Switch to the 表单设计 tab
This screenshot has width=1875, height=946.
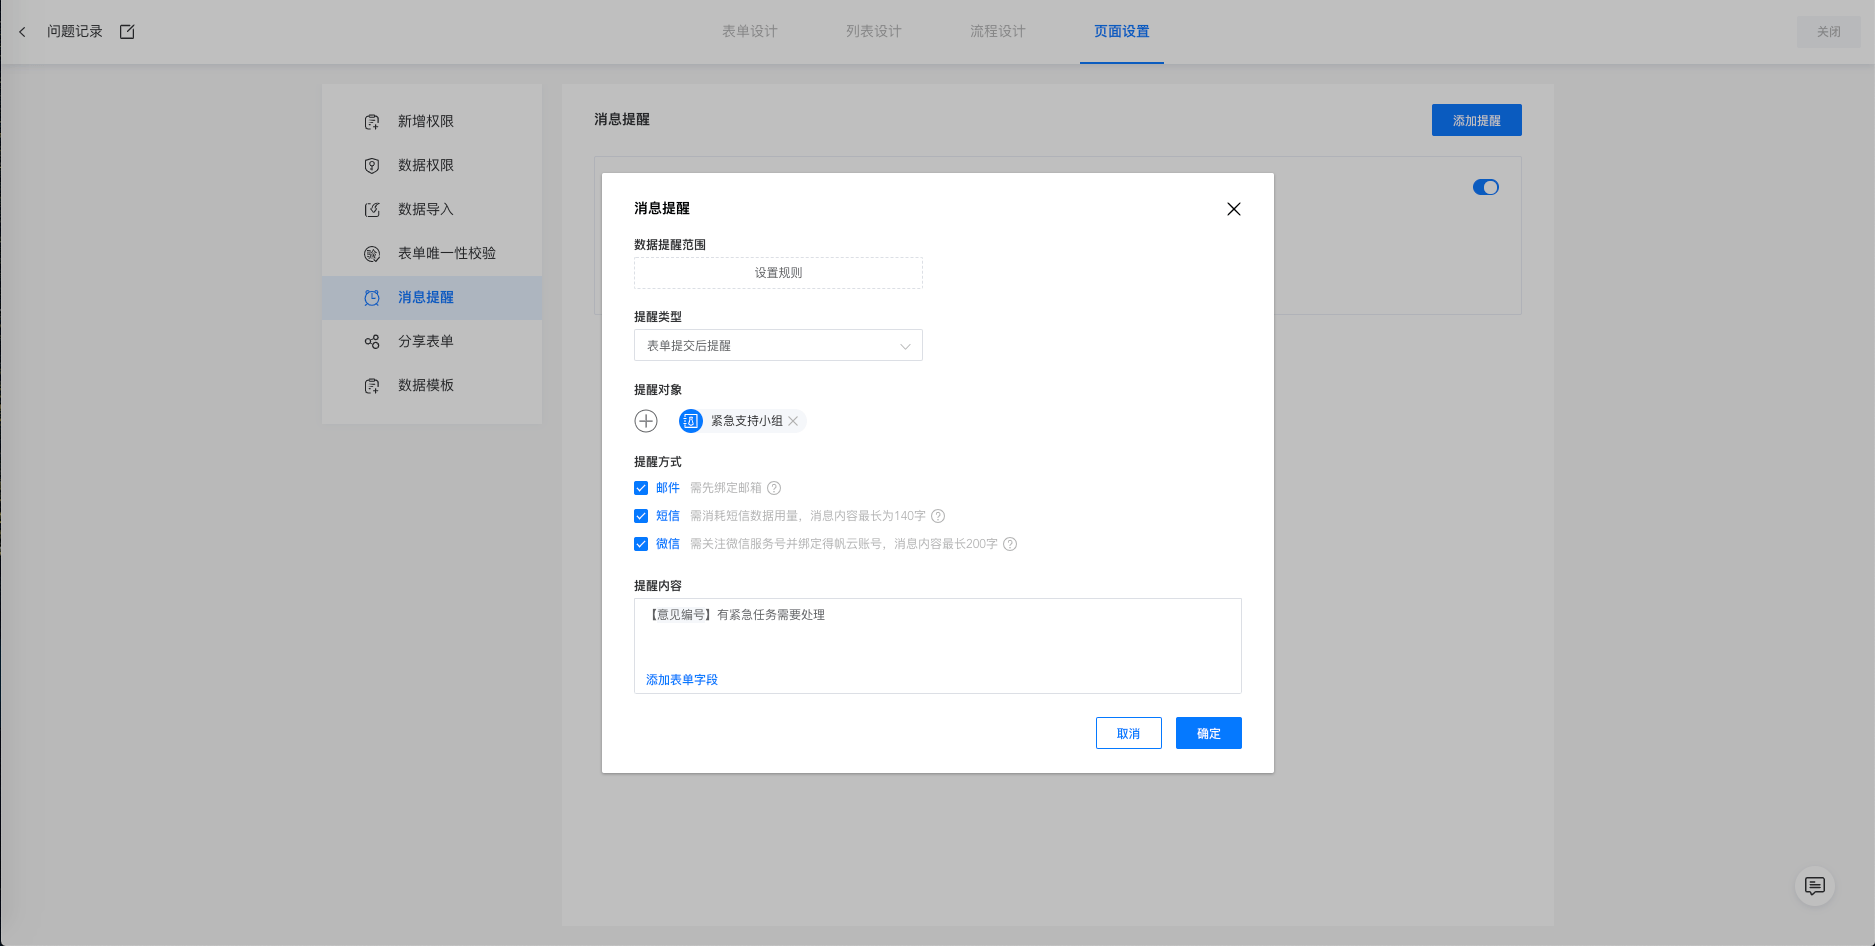[750, 32]
